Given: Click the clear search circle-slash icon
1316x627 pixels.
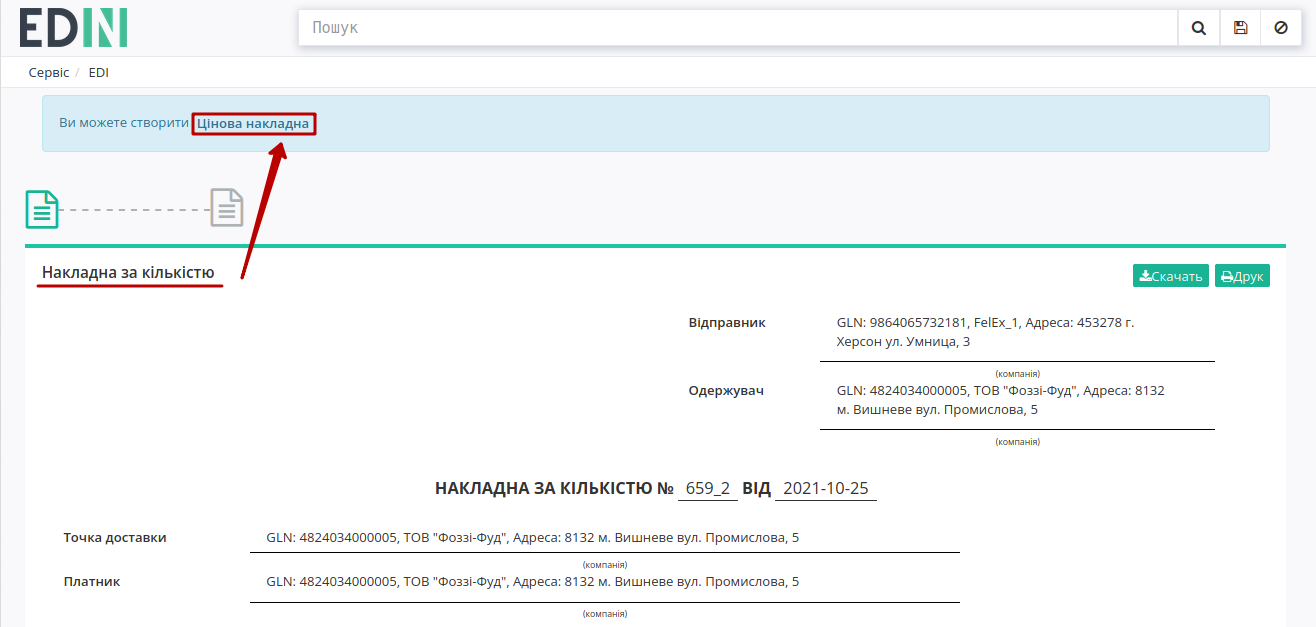Looking at the screenshot, I should coord(1281,28).
